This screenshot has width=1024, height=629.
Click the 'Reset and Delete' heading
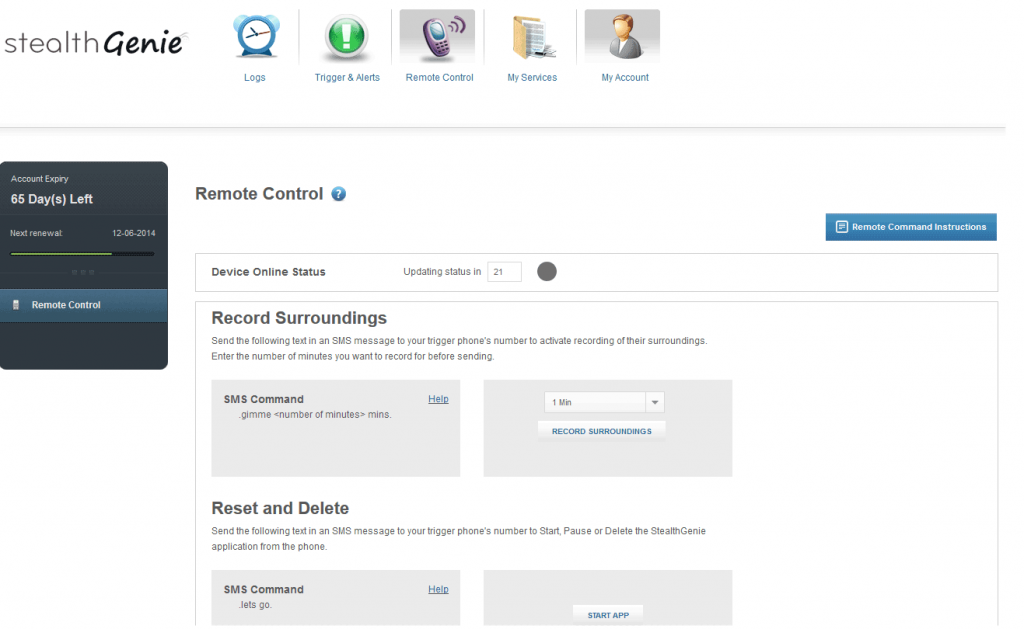pos(280,508)
